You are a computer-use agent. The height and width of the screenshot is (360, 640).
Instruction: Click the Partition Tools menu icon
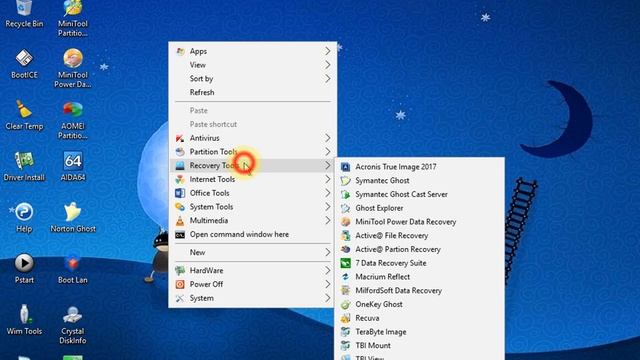coord(180,152)
